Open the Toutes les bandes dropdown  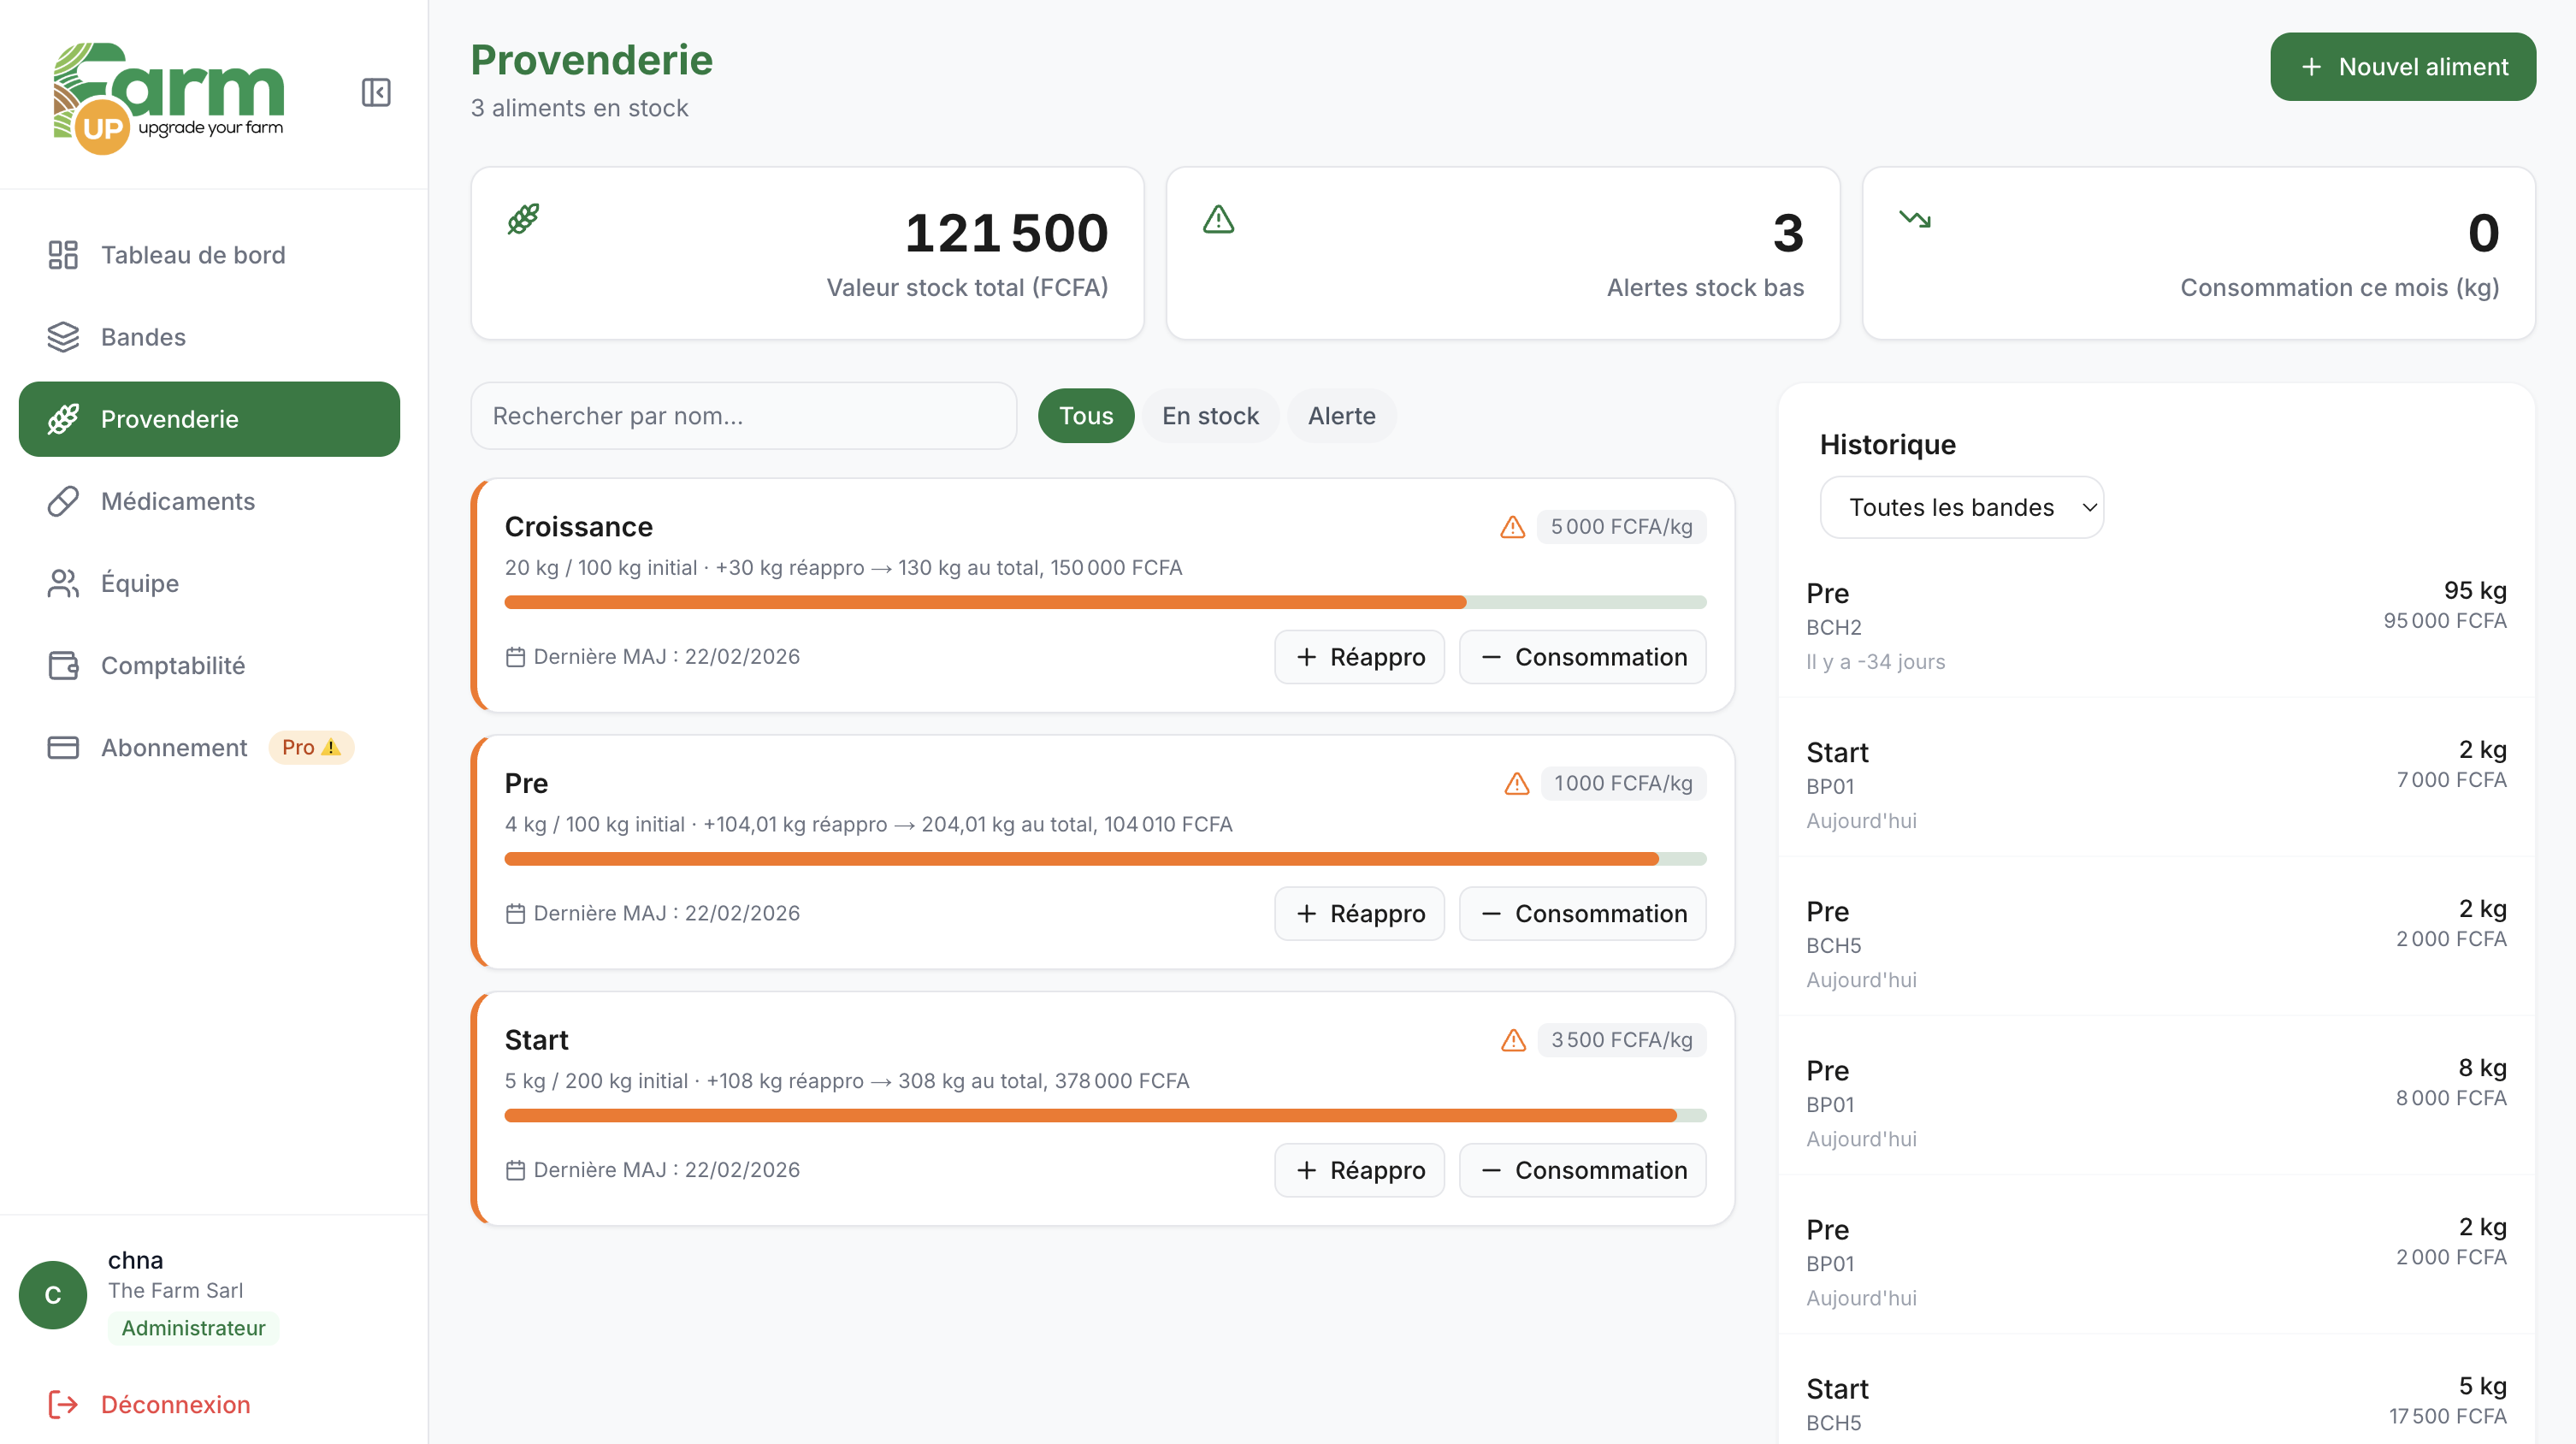[x=1961, y=507]
